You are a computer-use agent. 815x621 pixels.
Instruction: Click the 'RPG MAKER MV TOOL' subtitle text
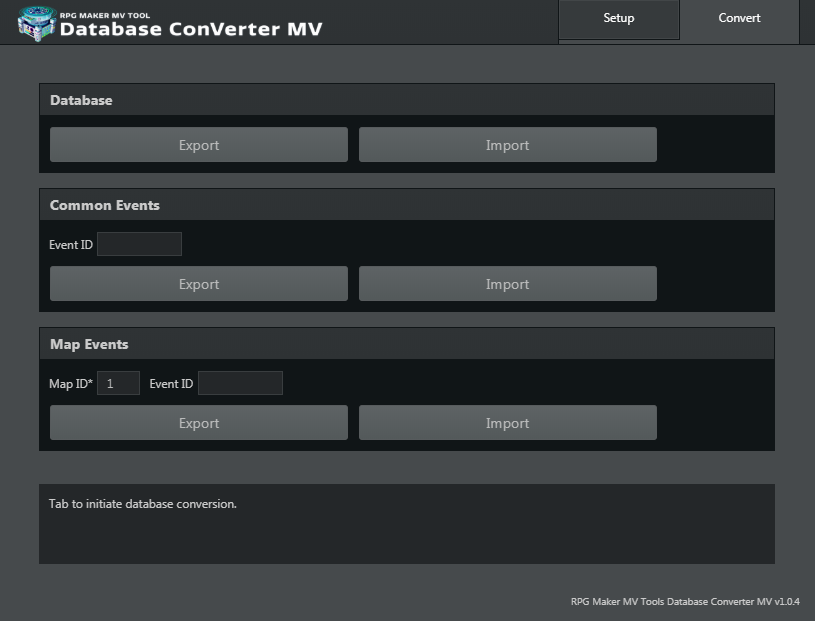point(105,16)
